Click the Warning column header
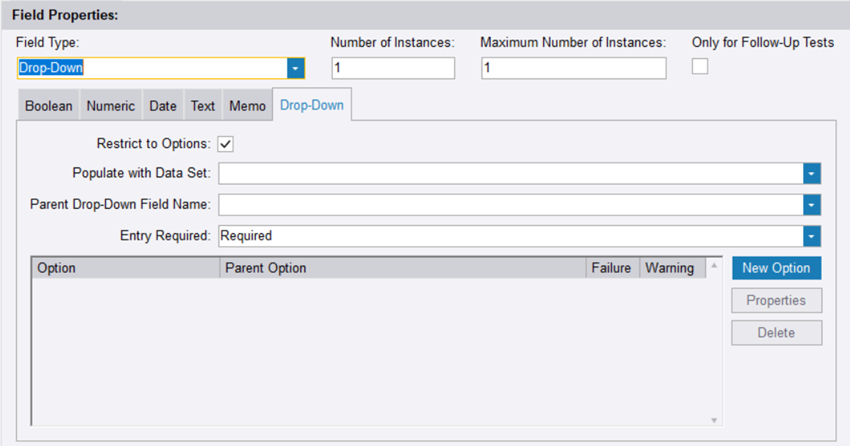The image size is (850, 446). point(669,268)
